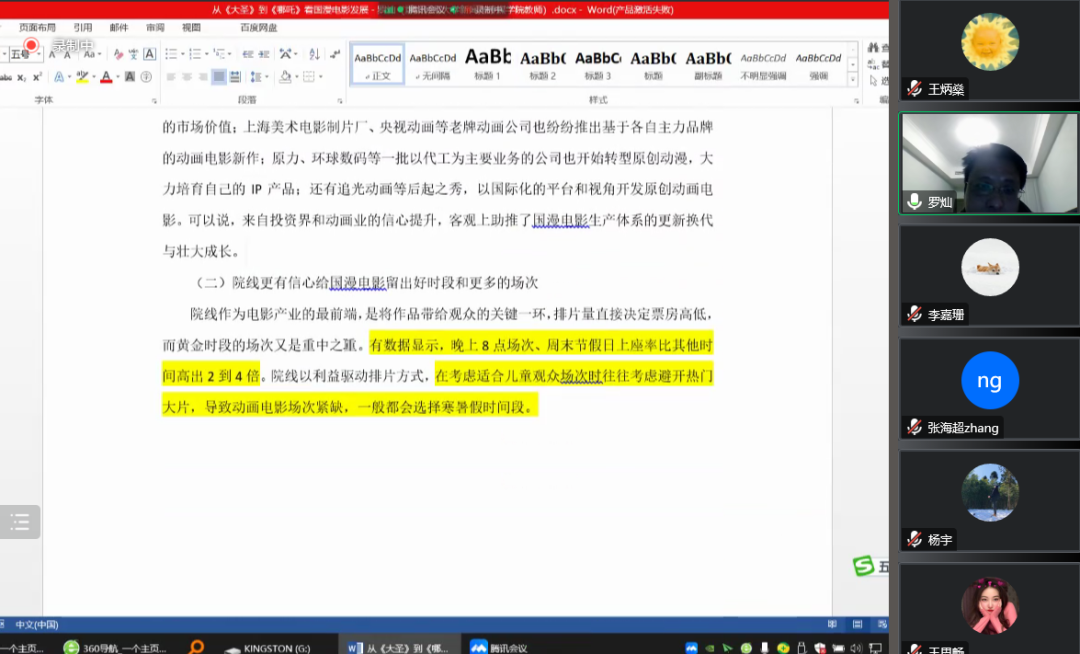Clear formatting with the eraser icon

pos(118,54)
